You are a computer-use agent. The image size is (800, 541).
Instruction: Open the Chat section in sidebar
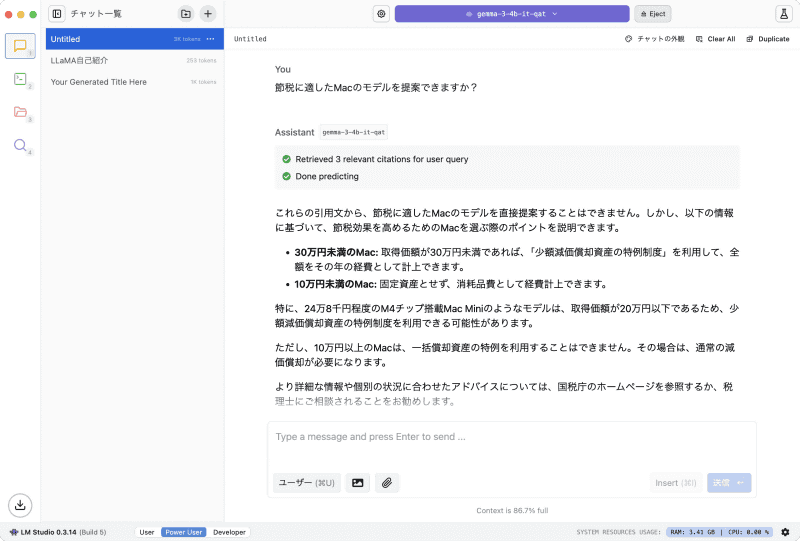click(x=20, y=46)
